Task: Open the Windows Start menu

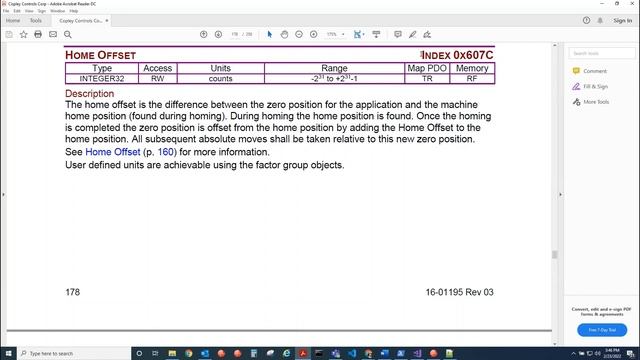Action: 8,353
